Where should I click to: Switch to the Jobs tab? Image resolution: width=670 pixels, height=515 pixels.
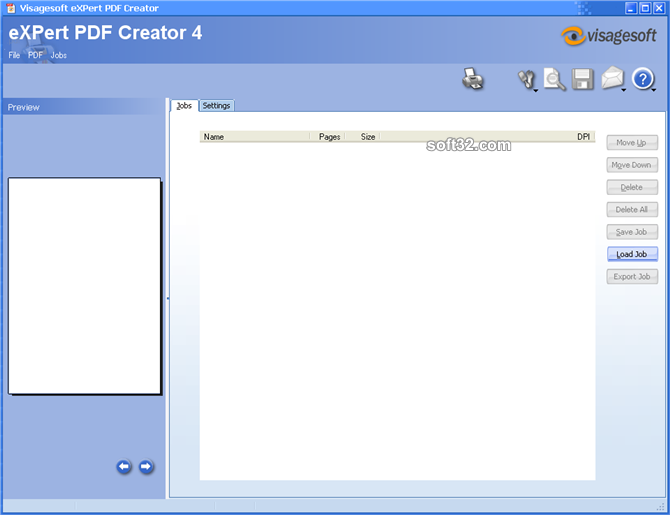(184, 106)
